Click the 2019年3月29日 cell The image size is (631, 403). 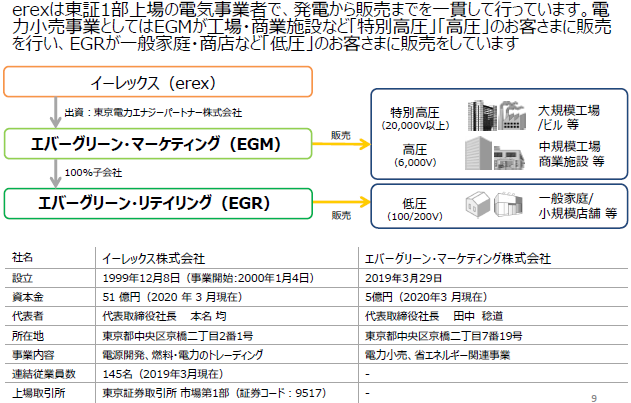pyautogui.click(x=404, y=278)
